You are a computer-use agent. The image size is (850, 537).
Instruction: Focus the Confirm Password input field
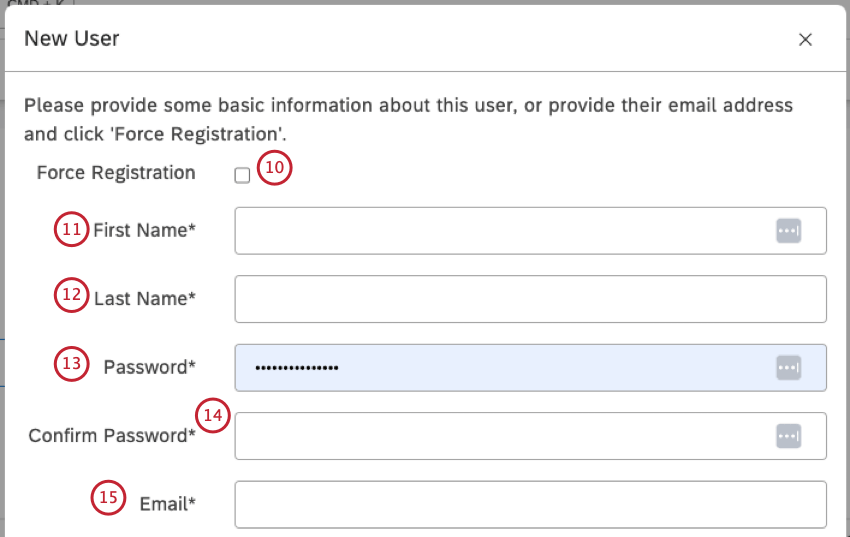point(500,436)
